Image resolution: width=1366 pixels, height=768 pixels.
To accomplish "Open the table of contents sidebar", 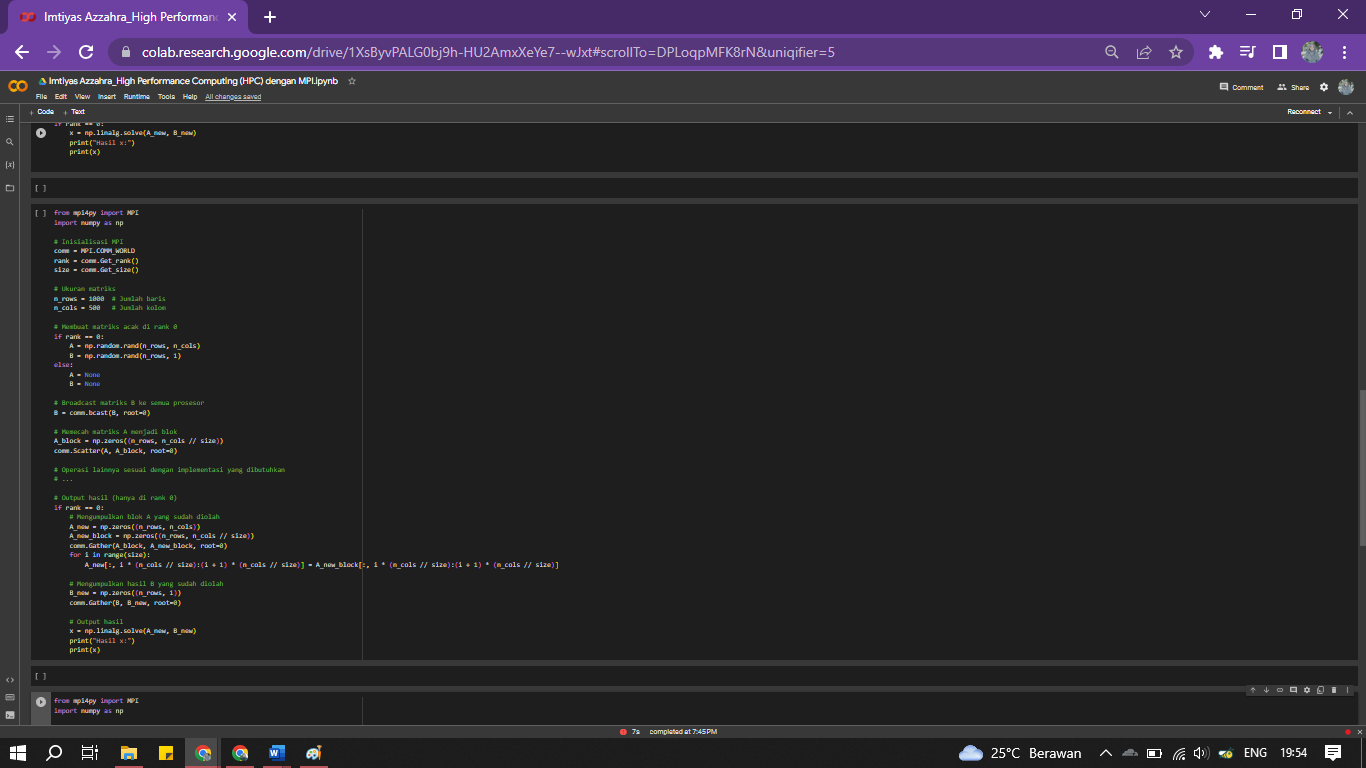I will point(10,119).
